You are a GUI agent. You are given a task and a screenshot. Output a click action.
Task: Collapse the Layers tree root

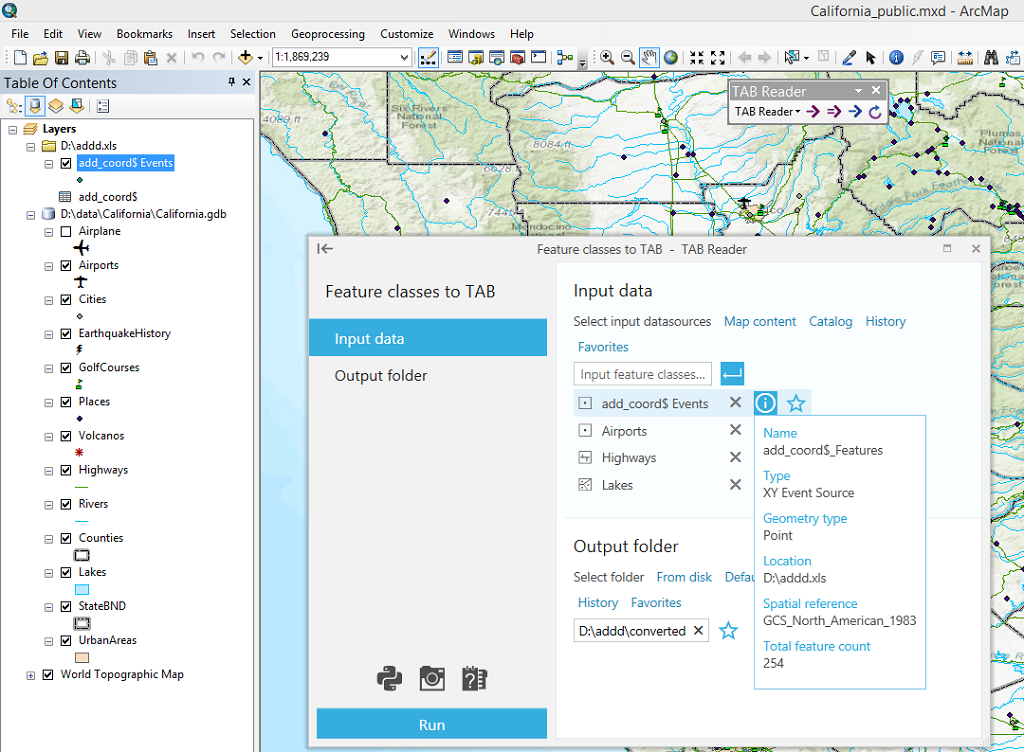pos(12,129)
